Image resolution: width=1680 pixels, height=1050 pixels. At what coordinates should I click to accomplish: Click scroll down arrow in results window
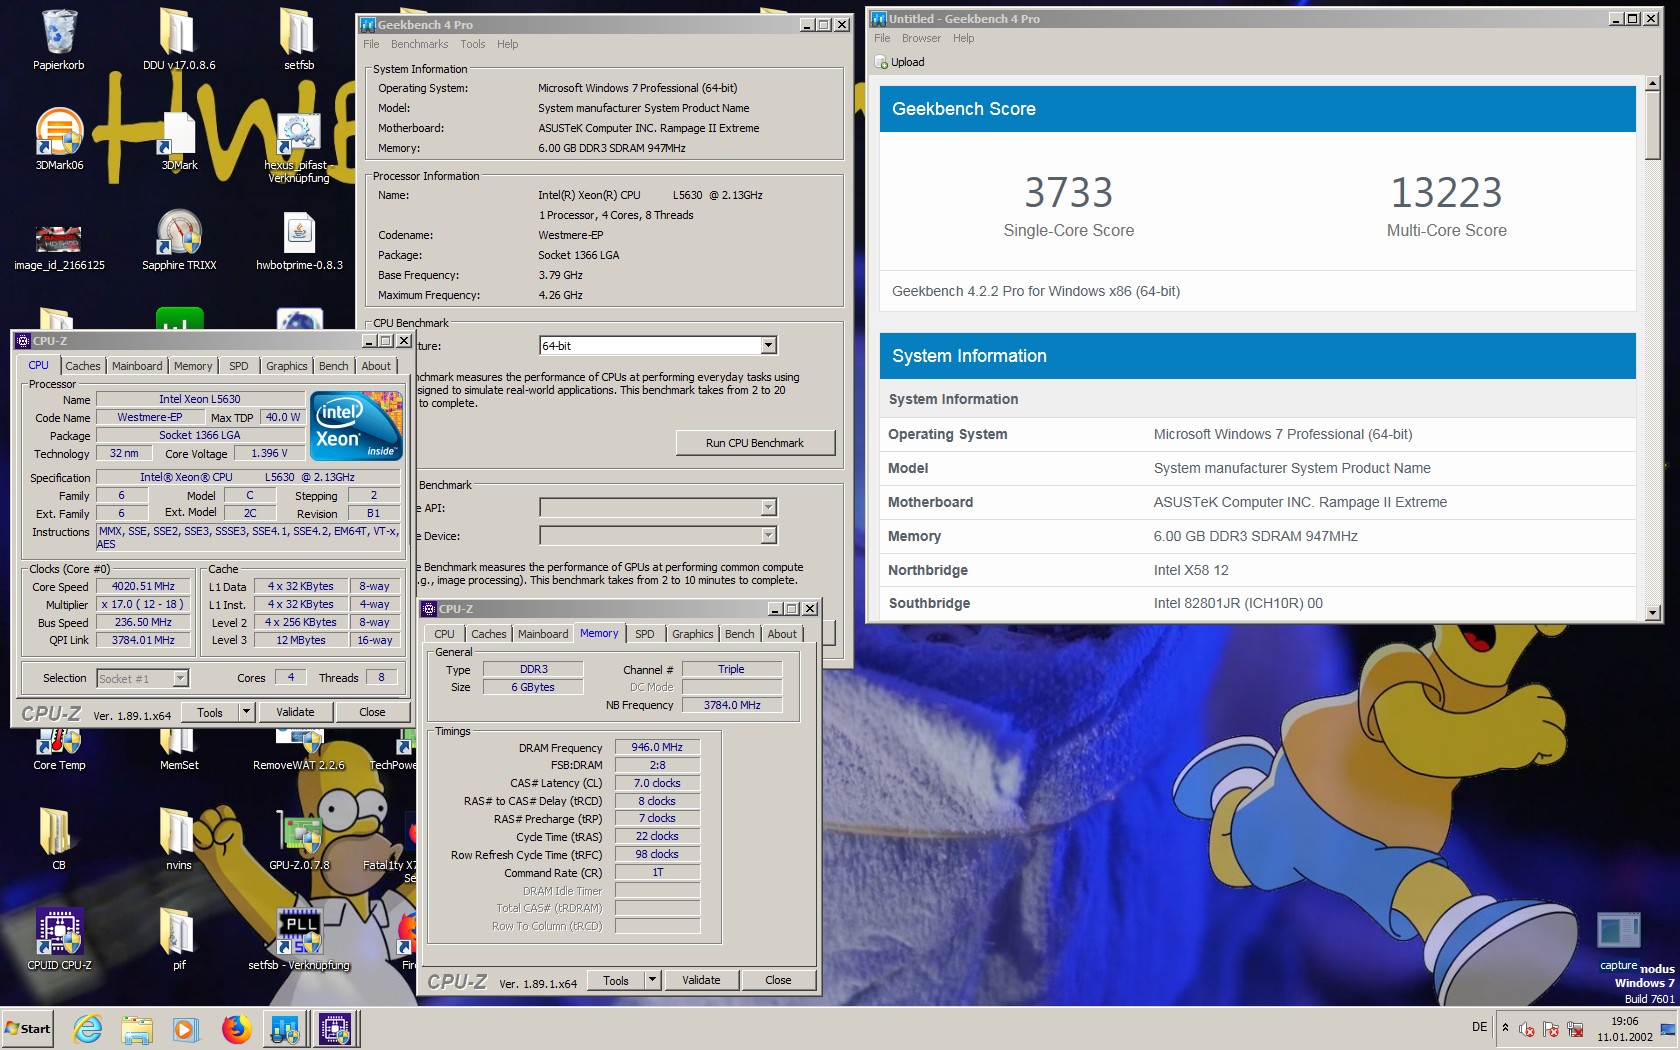pyautogui.click(x=1653, y=613)
